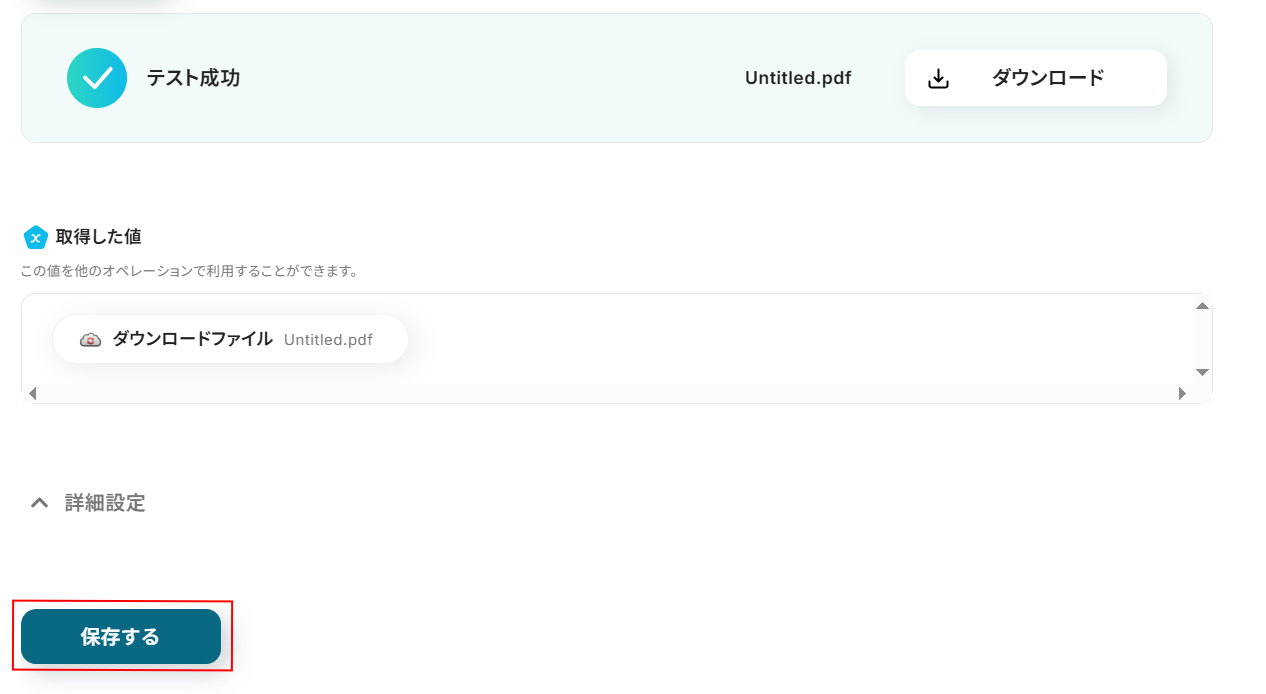Toggle the 詳細設定 section label

click(105, 503)
